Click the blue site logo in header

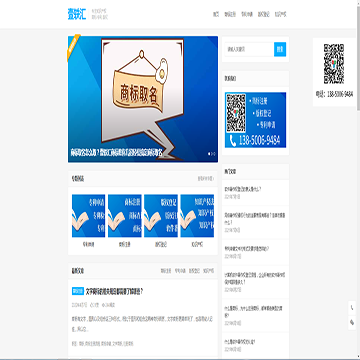tap(77, 14)
